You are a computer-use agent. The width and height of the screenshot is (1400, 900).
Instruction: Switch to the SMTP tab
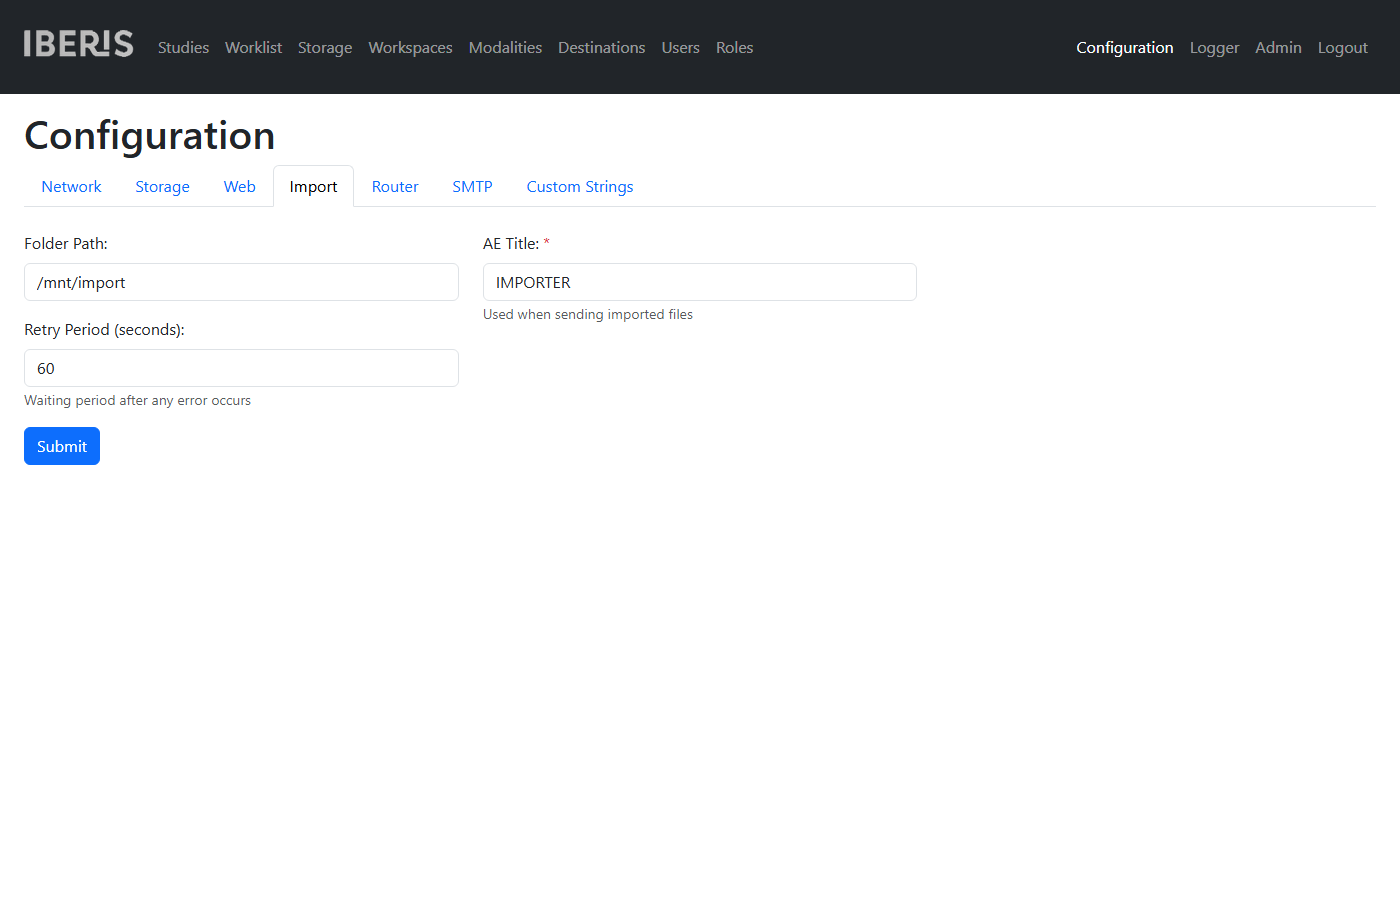[x=472, y=186]
